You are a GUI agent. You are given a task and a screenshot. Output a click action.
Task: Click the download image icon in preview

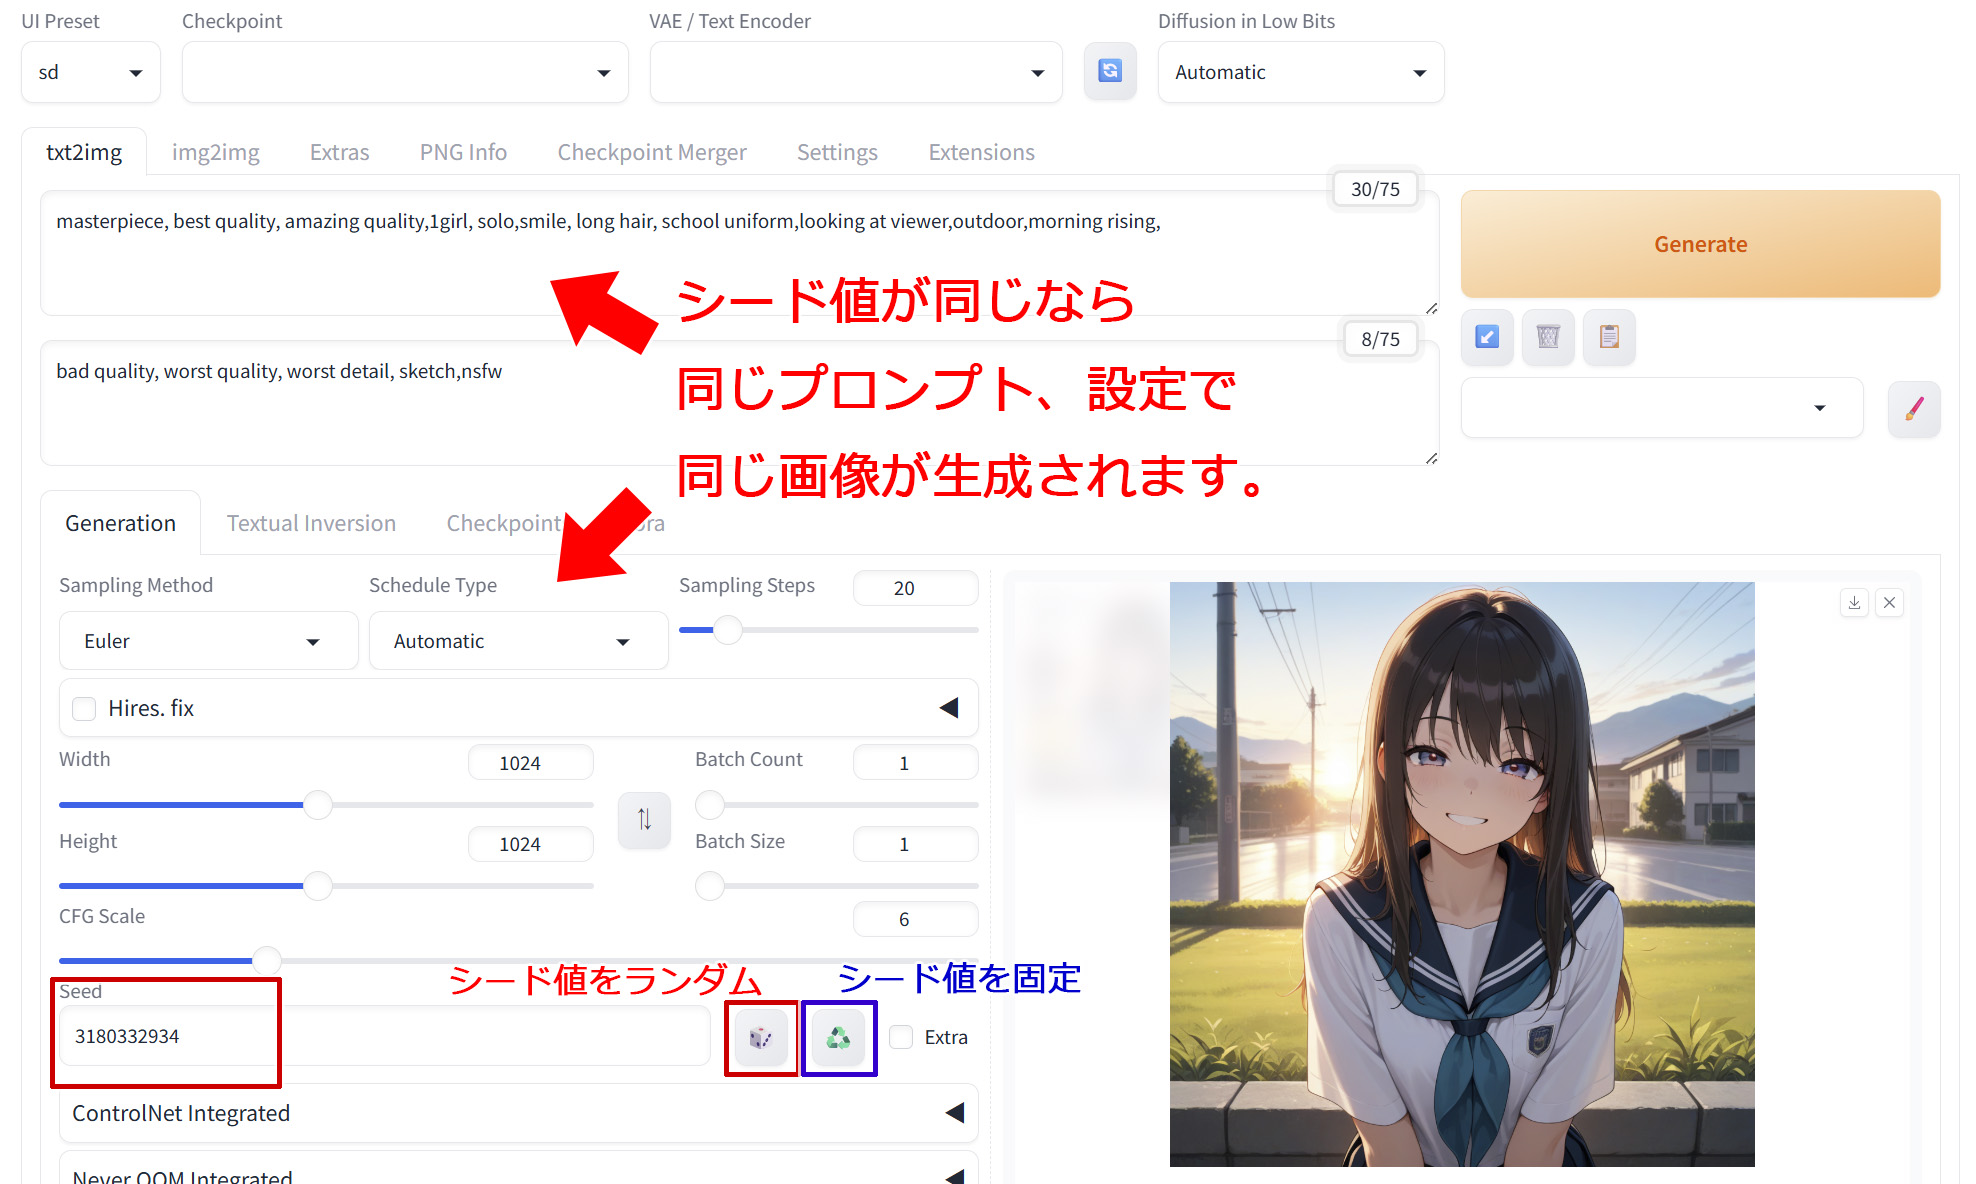[x=1854, y=602]
